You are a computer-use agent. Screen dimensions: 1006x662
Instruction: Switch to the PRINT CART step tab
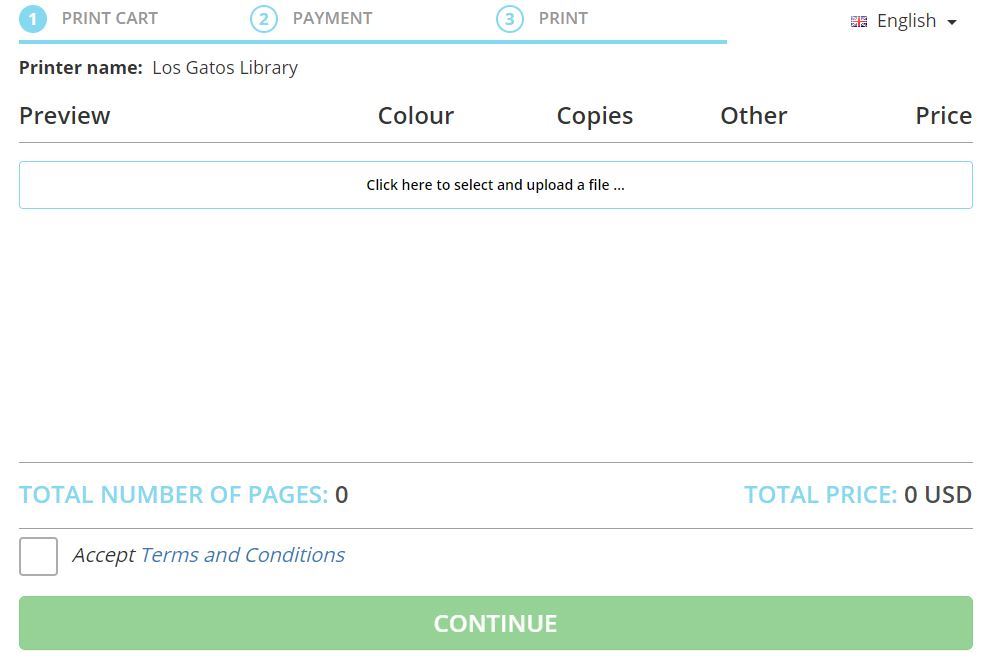(109, 18)
